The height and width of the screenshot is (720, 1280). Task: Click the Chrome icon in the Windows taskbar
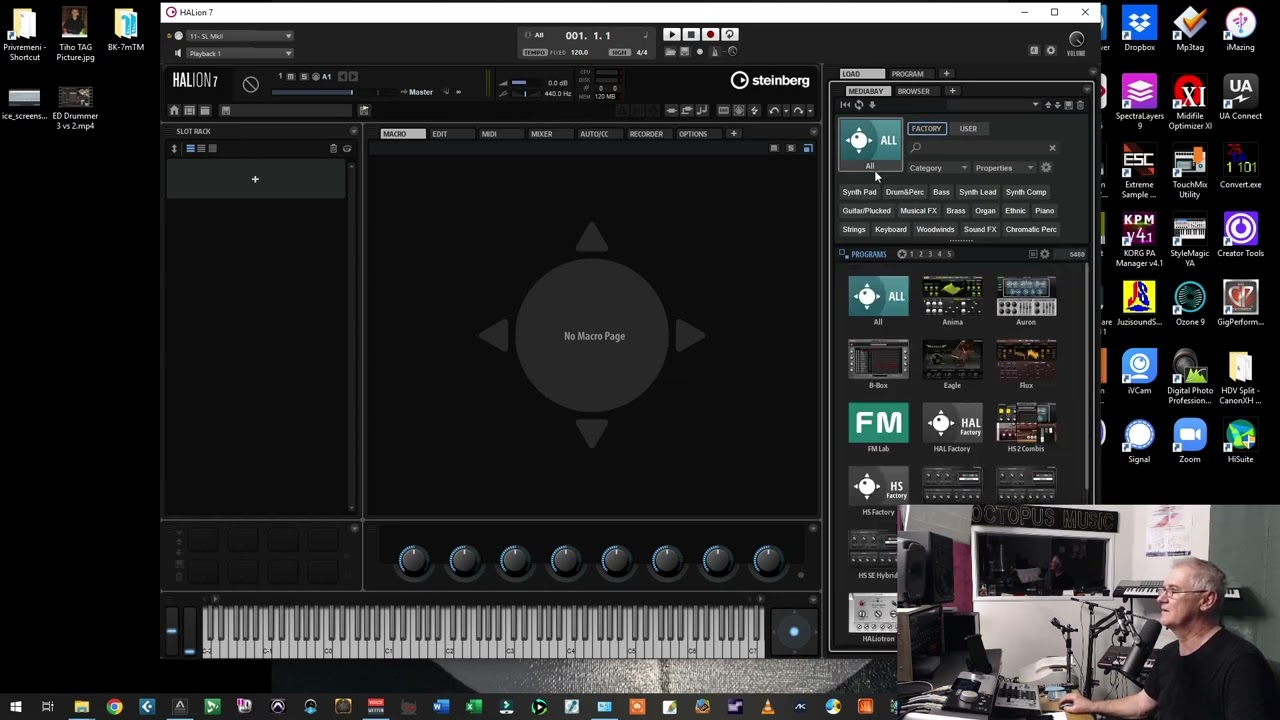tap(114, 707)
